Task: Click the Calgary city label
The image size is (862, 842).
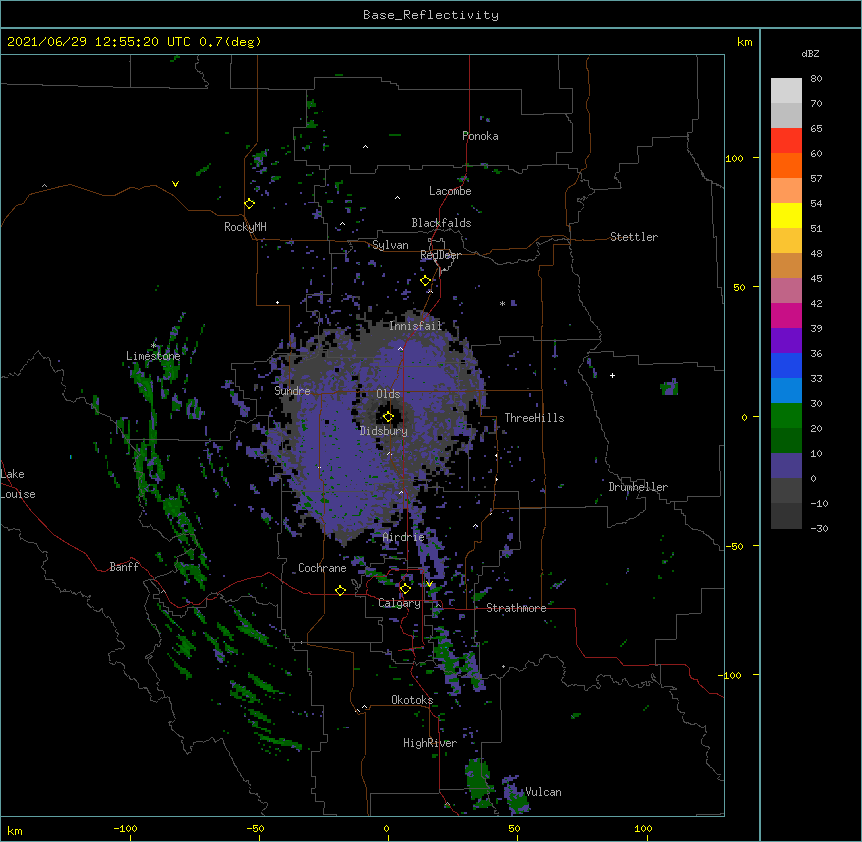Action: point(399,603)
